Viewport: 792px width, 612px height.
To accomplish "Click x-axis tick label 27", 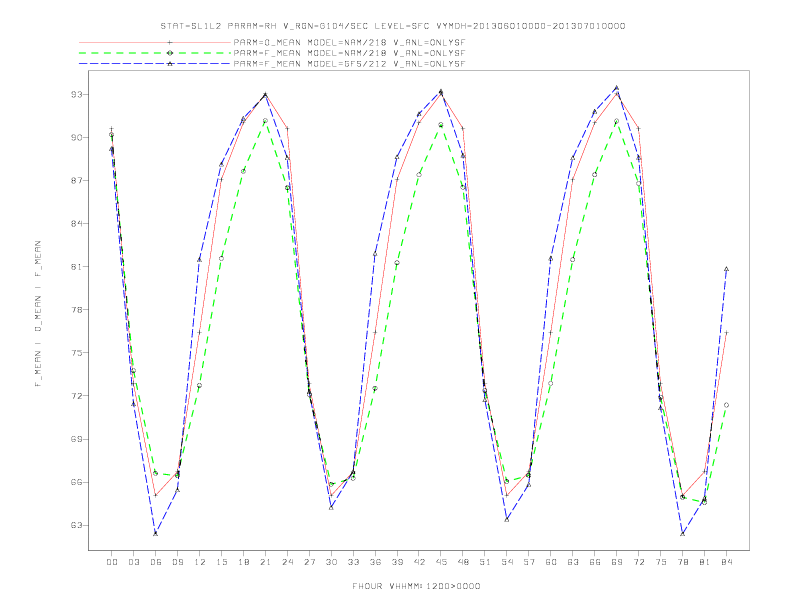I will [309, 562].
